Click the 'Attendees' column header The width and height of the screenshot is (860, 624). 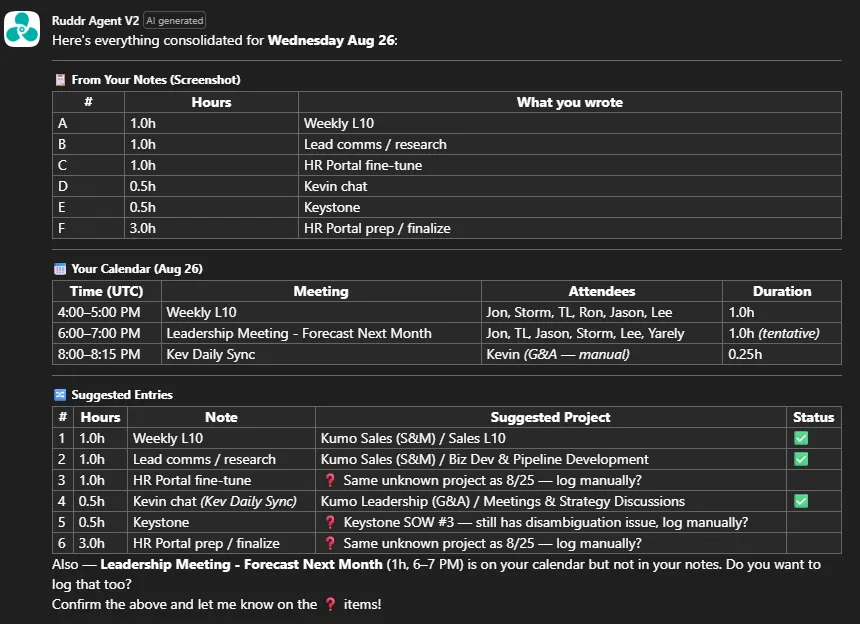[x=602, y=291]
